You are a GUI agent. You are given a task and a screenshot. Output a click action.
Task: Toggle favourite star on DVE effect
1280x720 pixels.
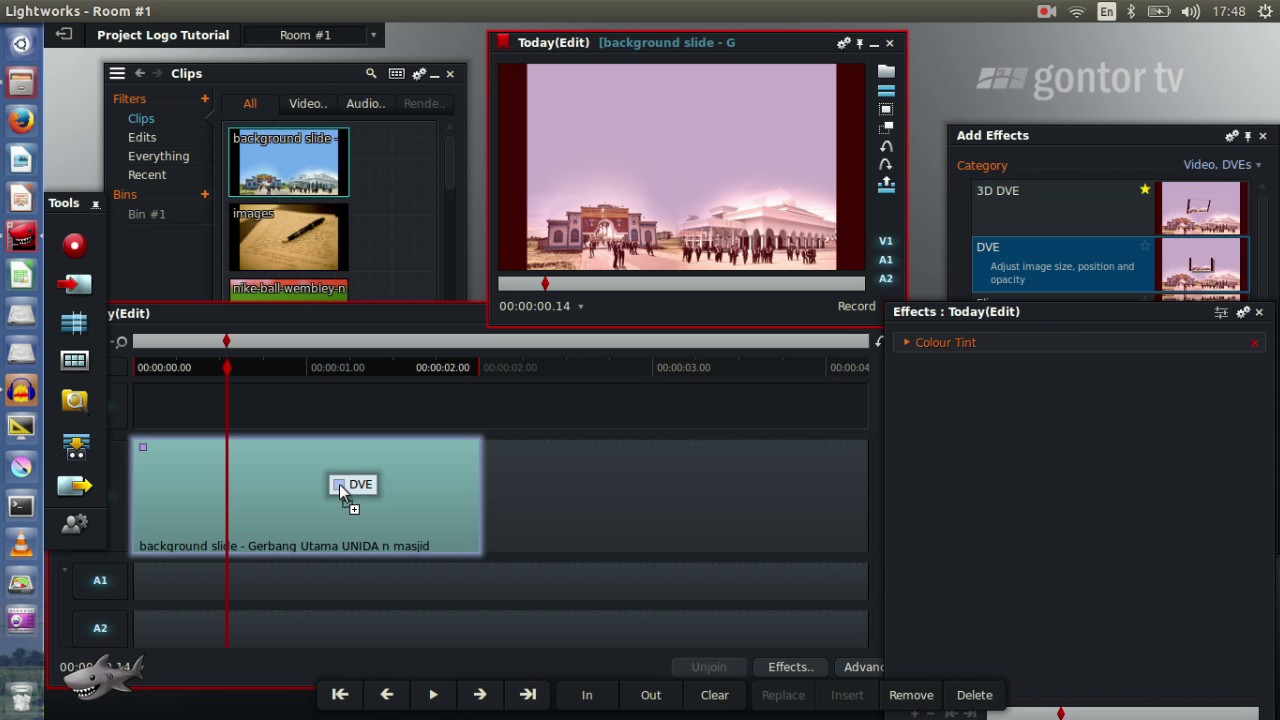(x=1145, y=246)
